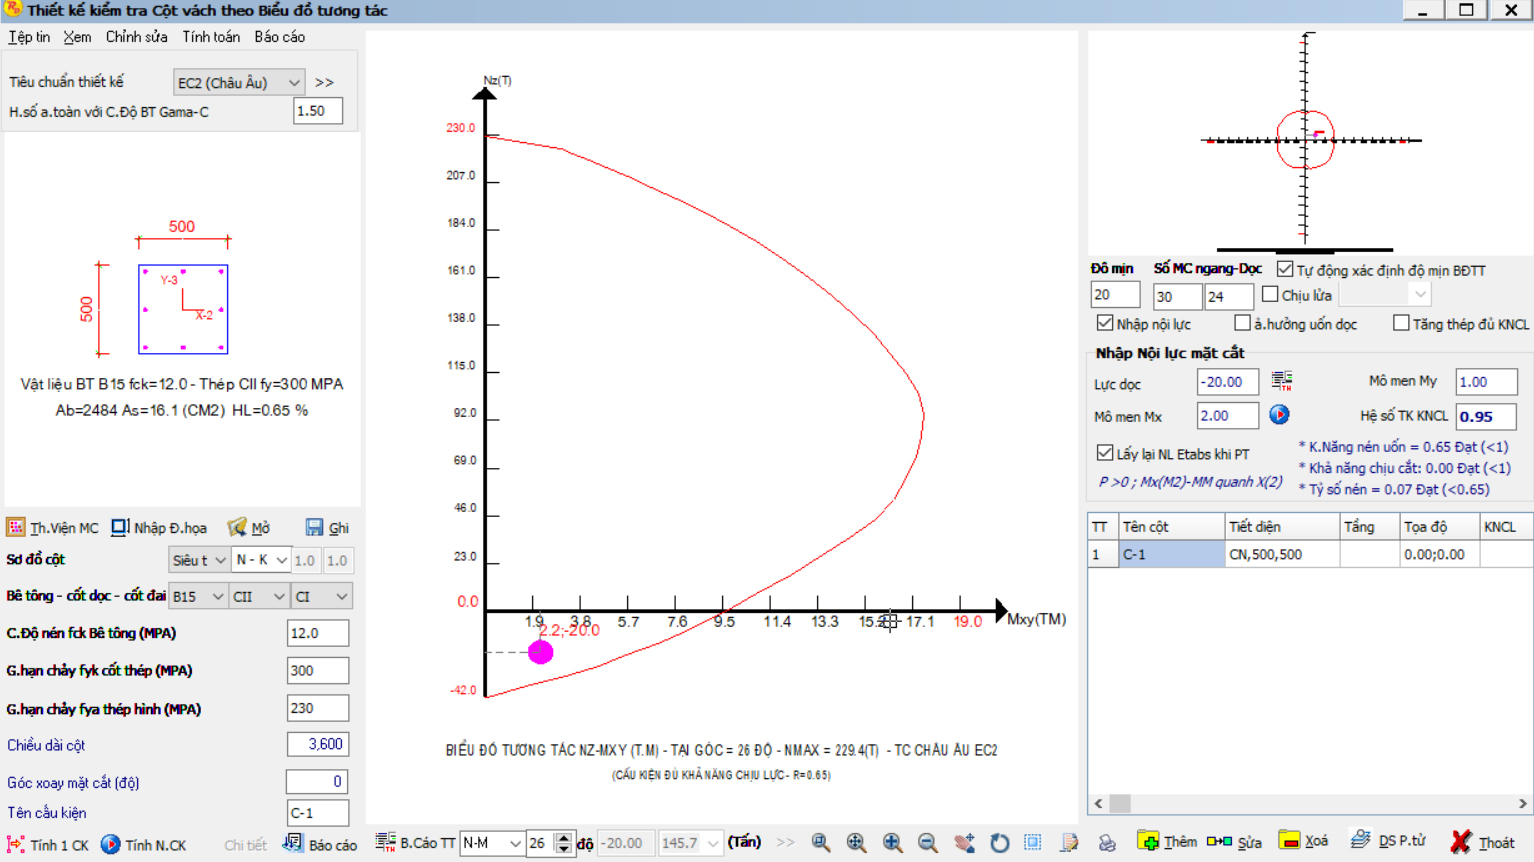Image resolution: width=1534 pixels, height=862 pixels.
Task: Toggle Lấy lại NL Etabs khi PT checkbox
Action: [1105, 453]
